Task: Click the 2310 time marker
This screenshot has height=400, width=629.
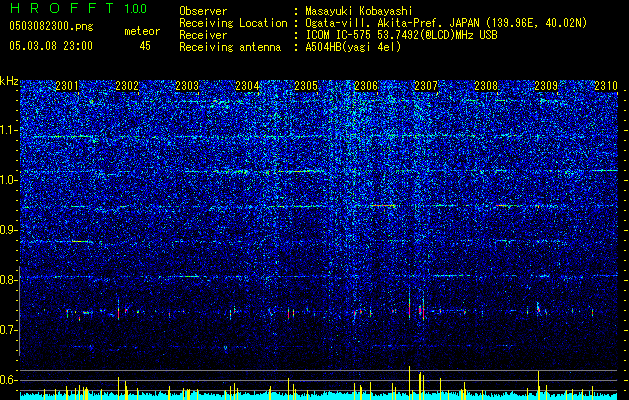Action: click(606, 85)
